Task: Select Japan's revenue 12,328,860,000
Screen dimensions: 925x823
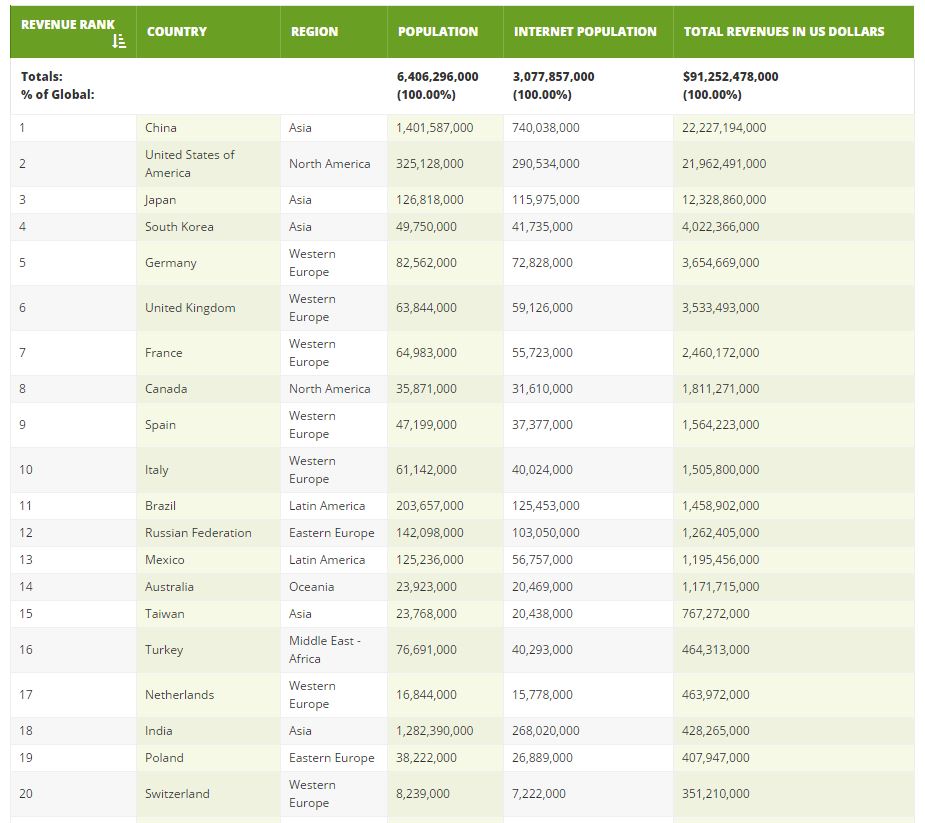Action: pyautogui.click(x=724, y=200)
